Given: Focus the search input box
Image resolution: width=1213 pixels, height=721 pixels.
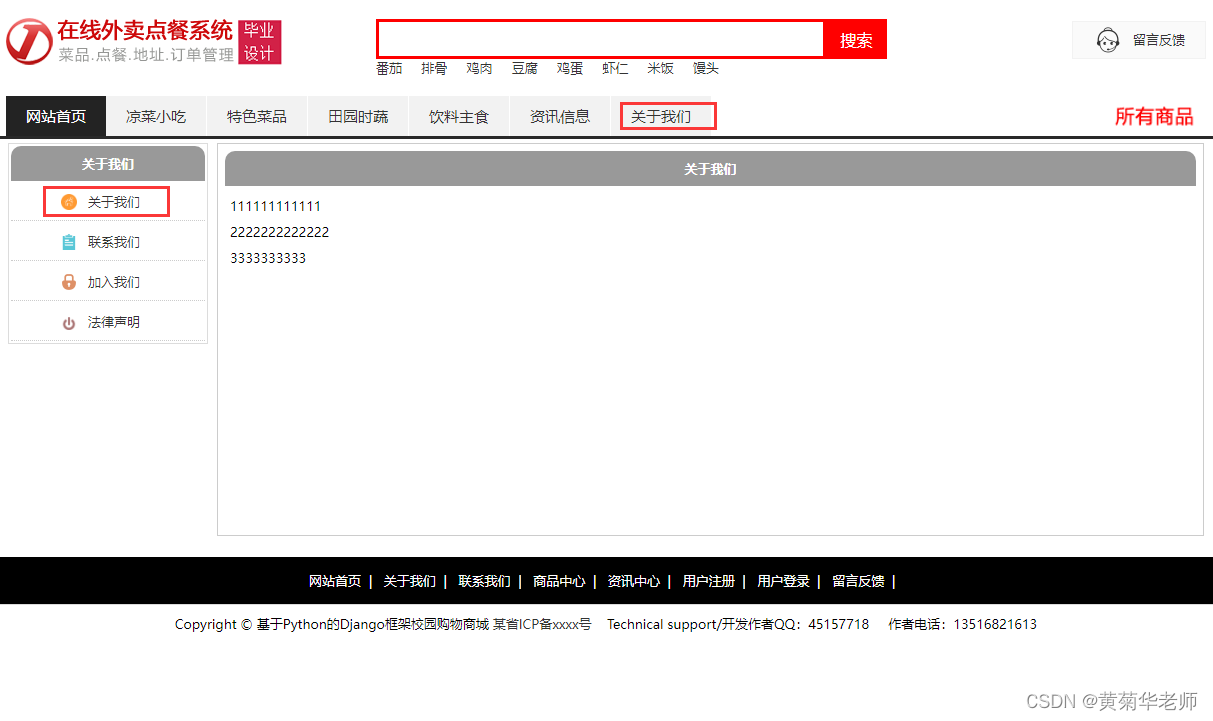Looking at the screenshot, I should pyautogui.click(x=600, y=39).
